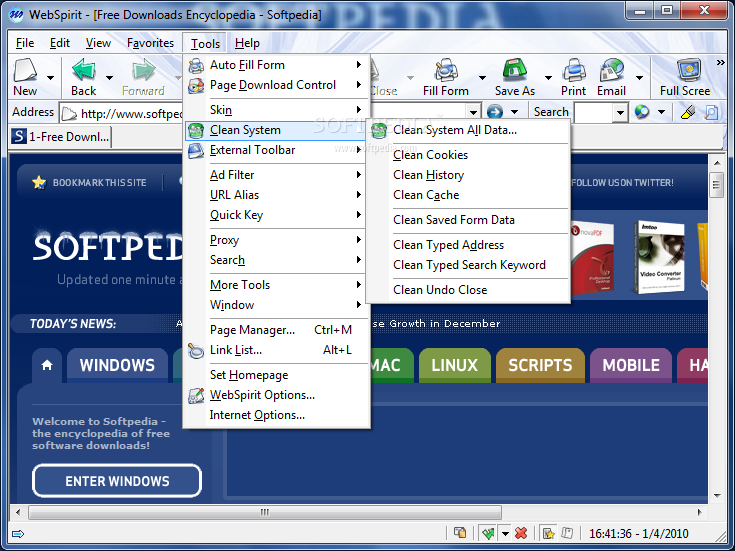The height and width of the screenshot is (551, 735).
Task: Open the Edit menu
Action: [x=60, y=43]
